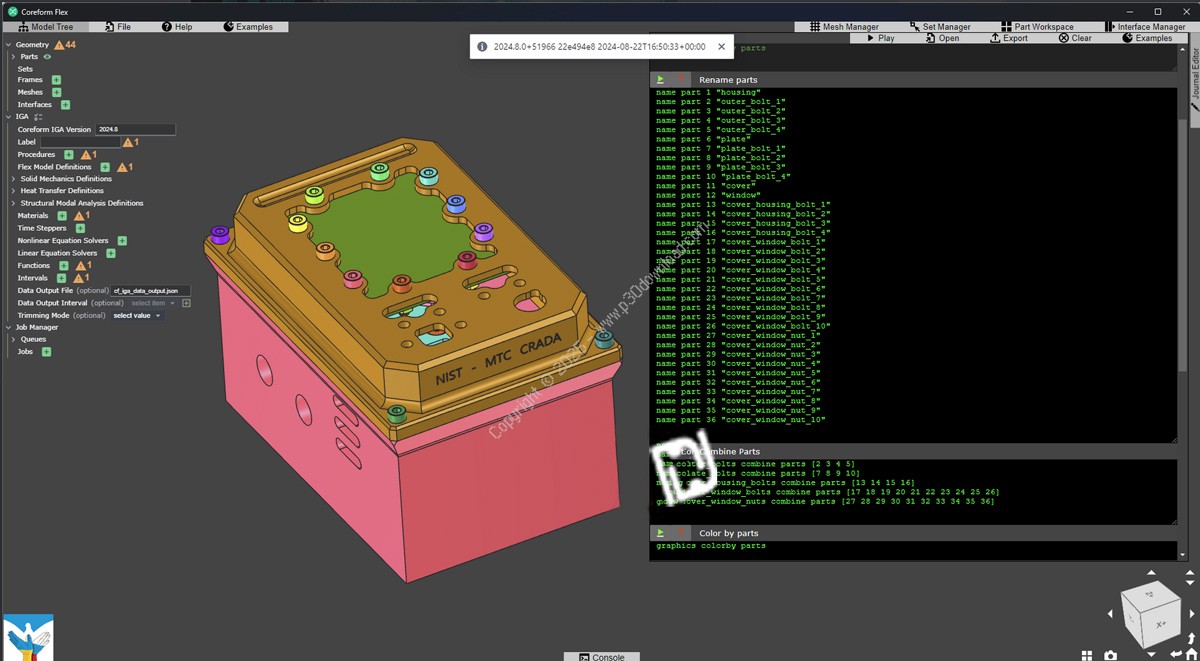
Task: Click the Open button in the journal toolbar
Action: point(942,38)
